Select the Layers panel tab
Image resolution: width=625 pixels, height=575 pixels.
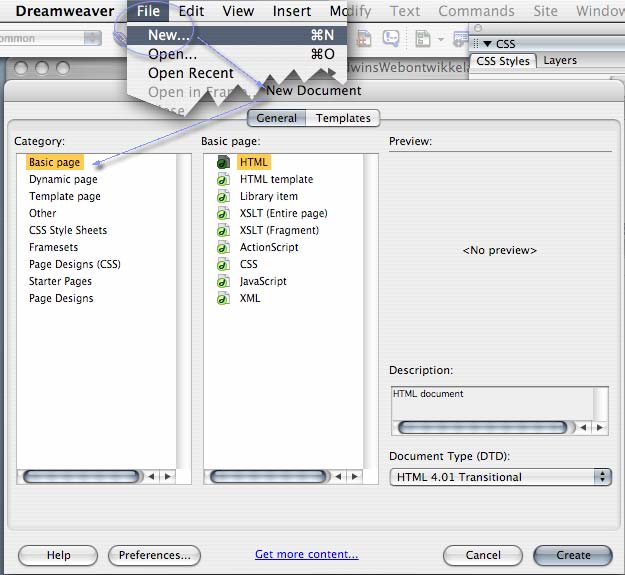coord(560,61)
